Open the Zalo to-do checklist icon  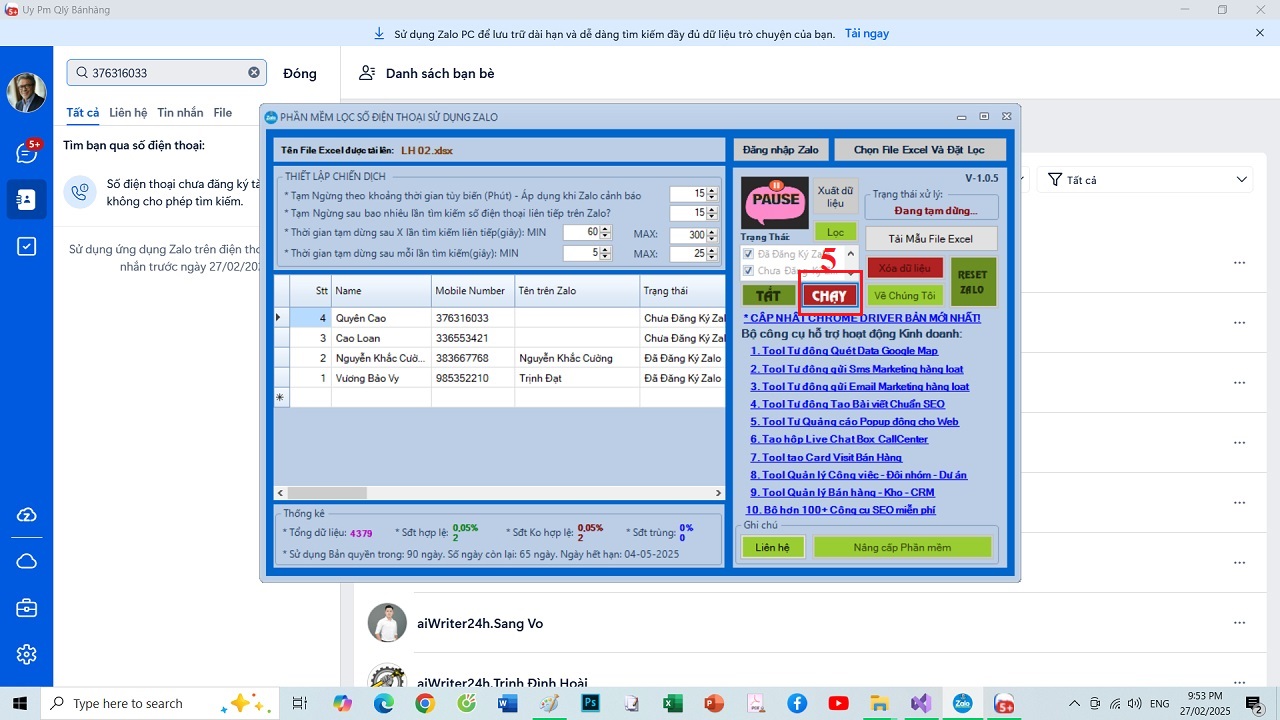tap(27, 246)
